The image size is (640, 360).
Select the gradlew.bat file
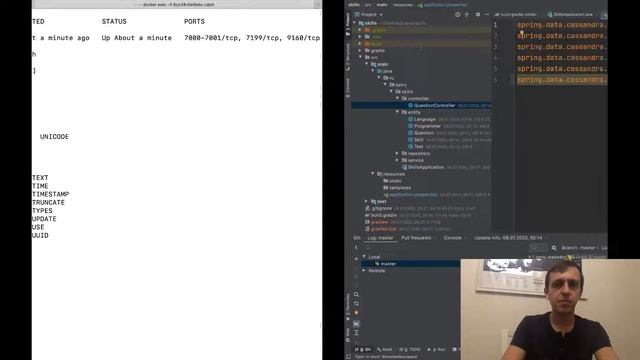(x=383, y=229)
